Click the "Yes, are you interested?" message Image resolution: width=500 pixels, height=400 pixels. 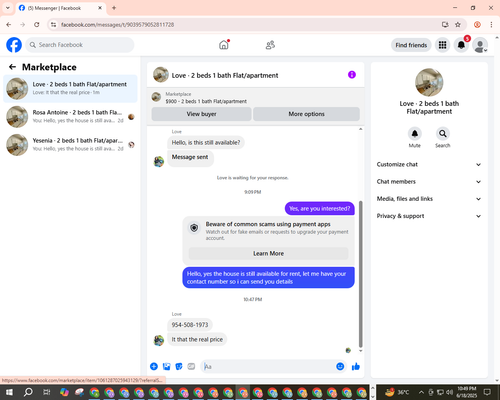(320, 209)
